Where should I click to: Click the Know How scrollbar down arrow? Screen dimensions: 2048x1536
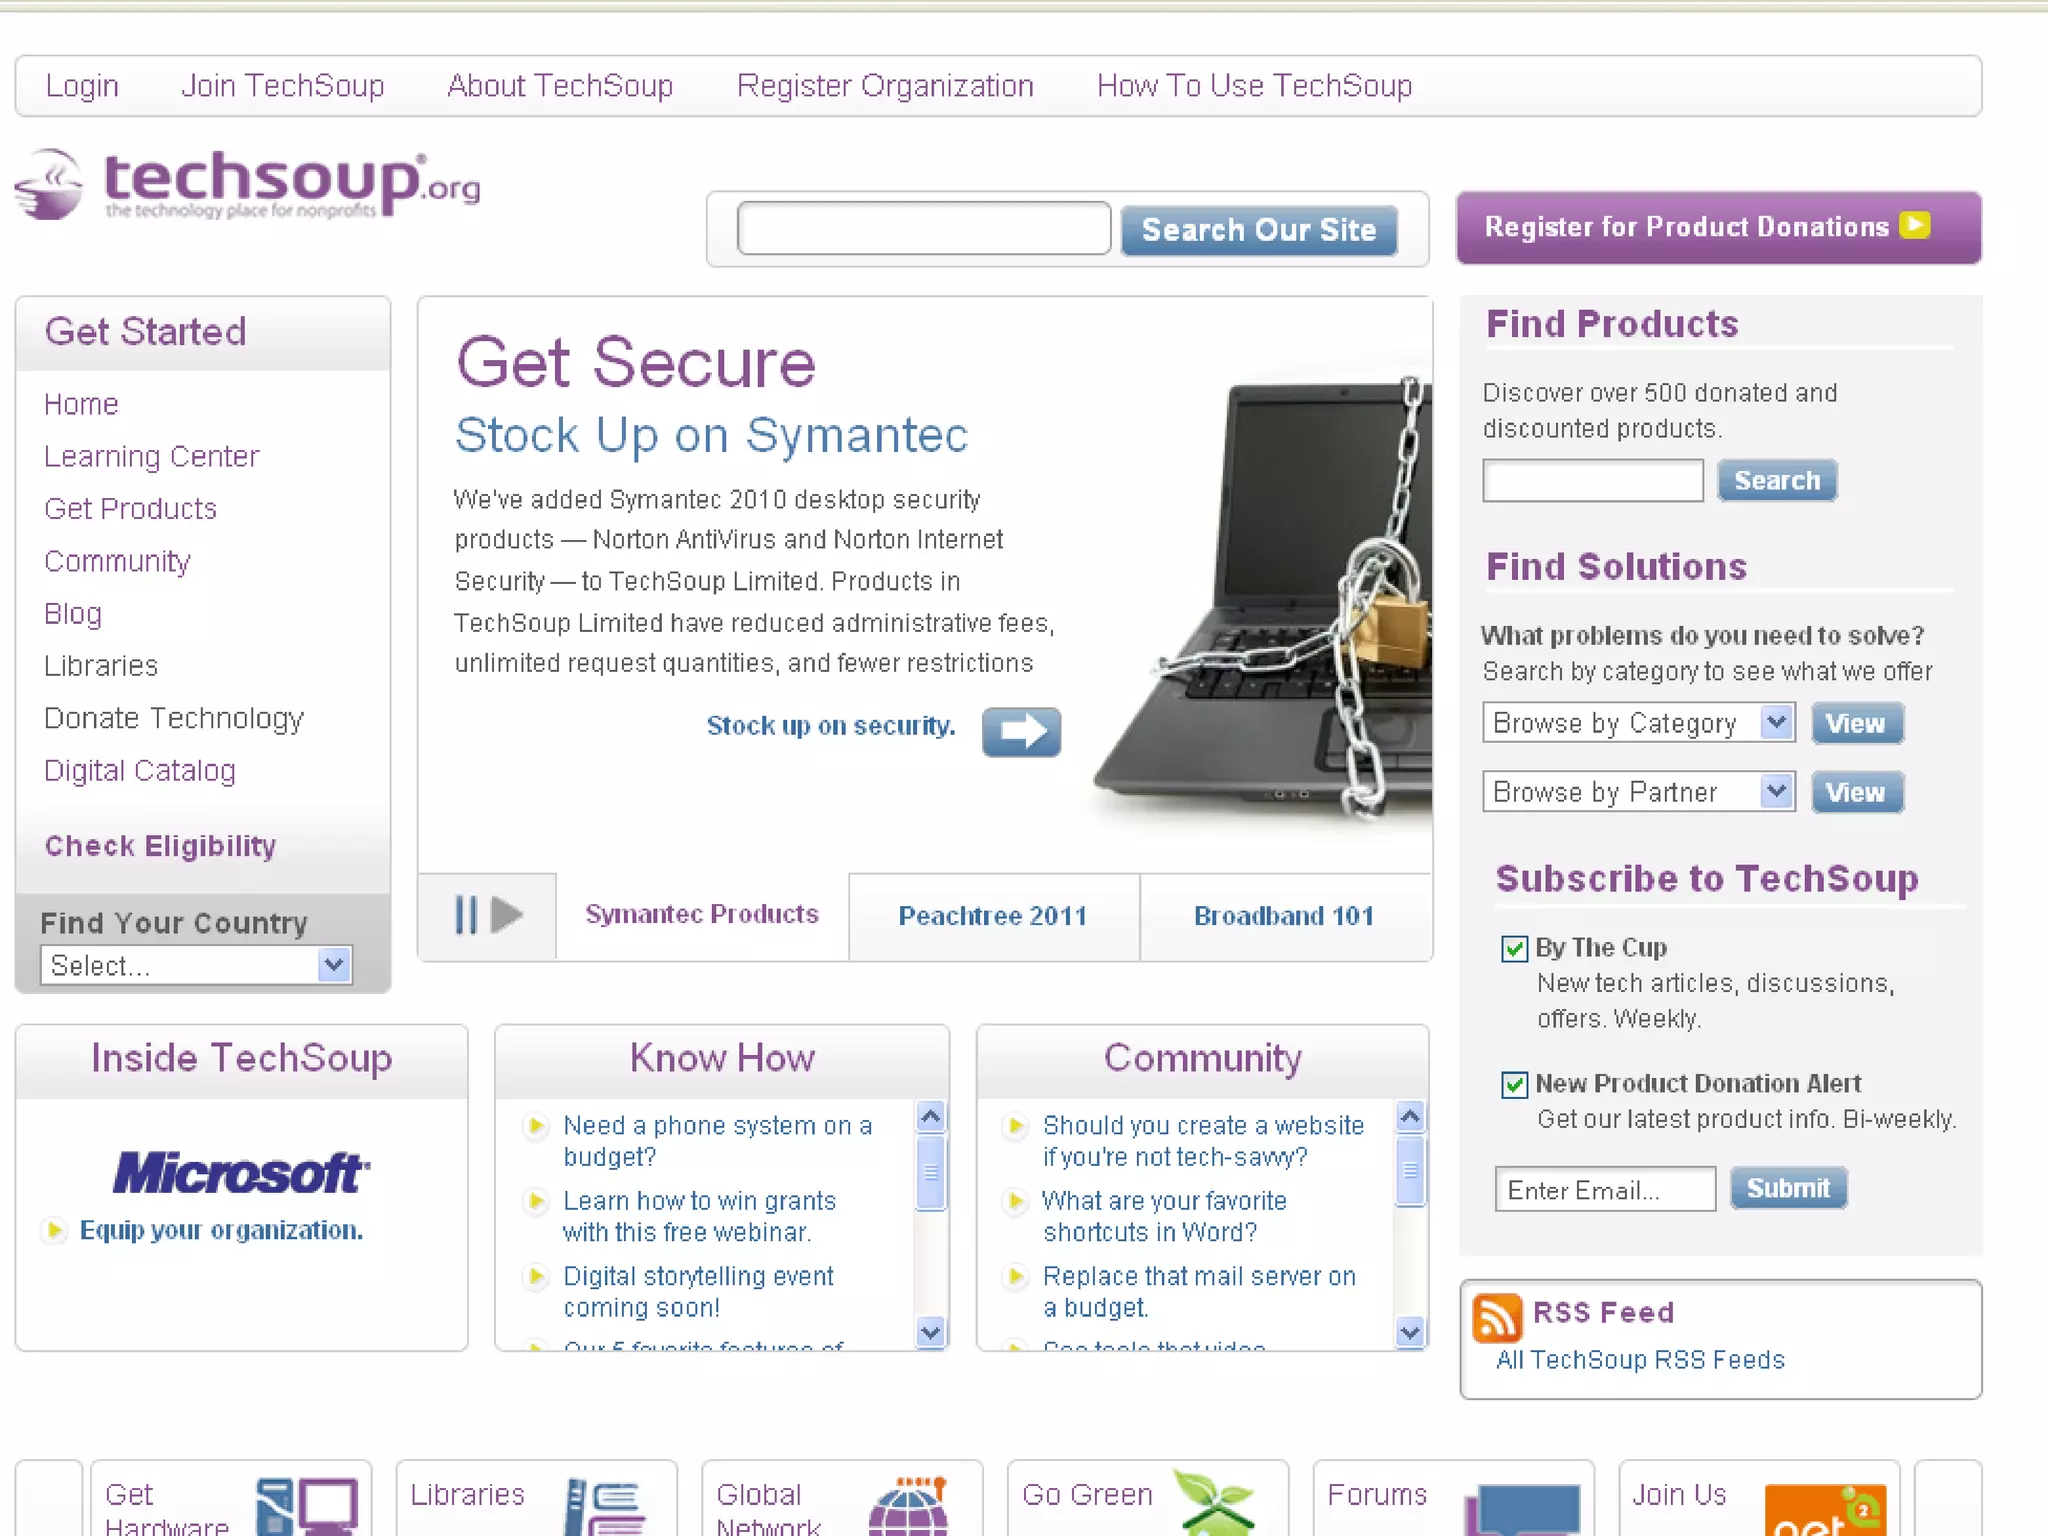click(x=930, y=1332)
